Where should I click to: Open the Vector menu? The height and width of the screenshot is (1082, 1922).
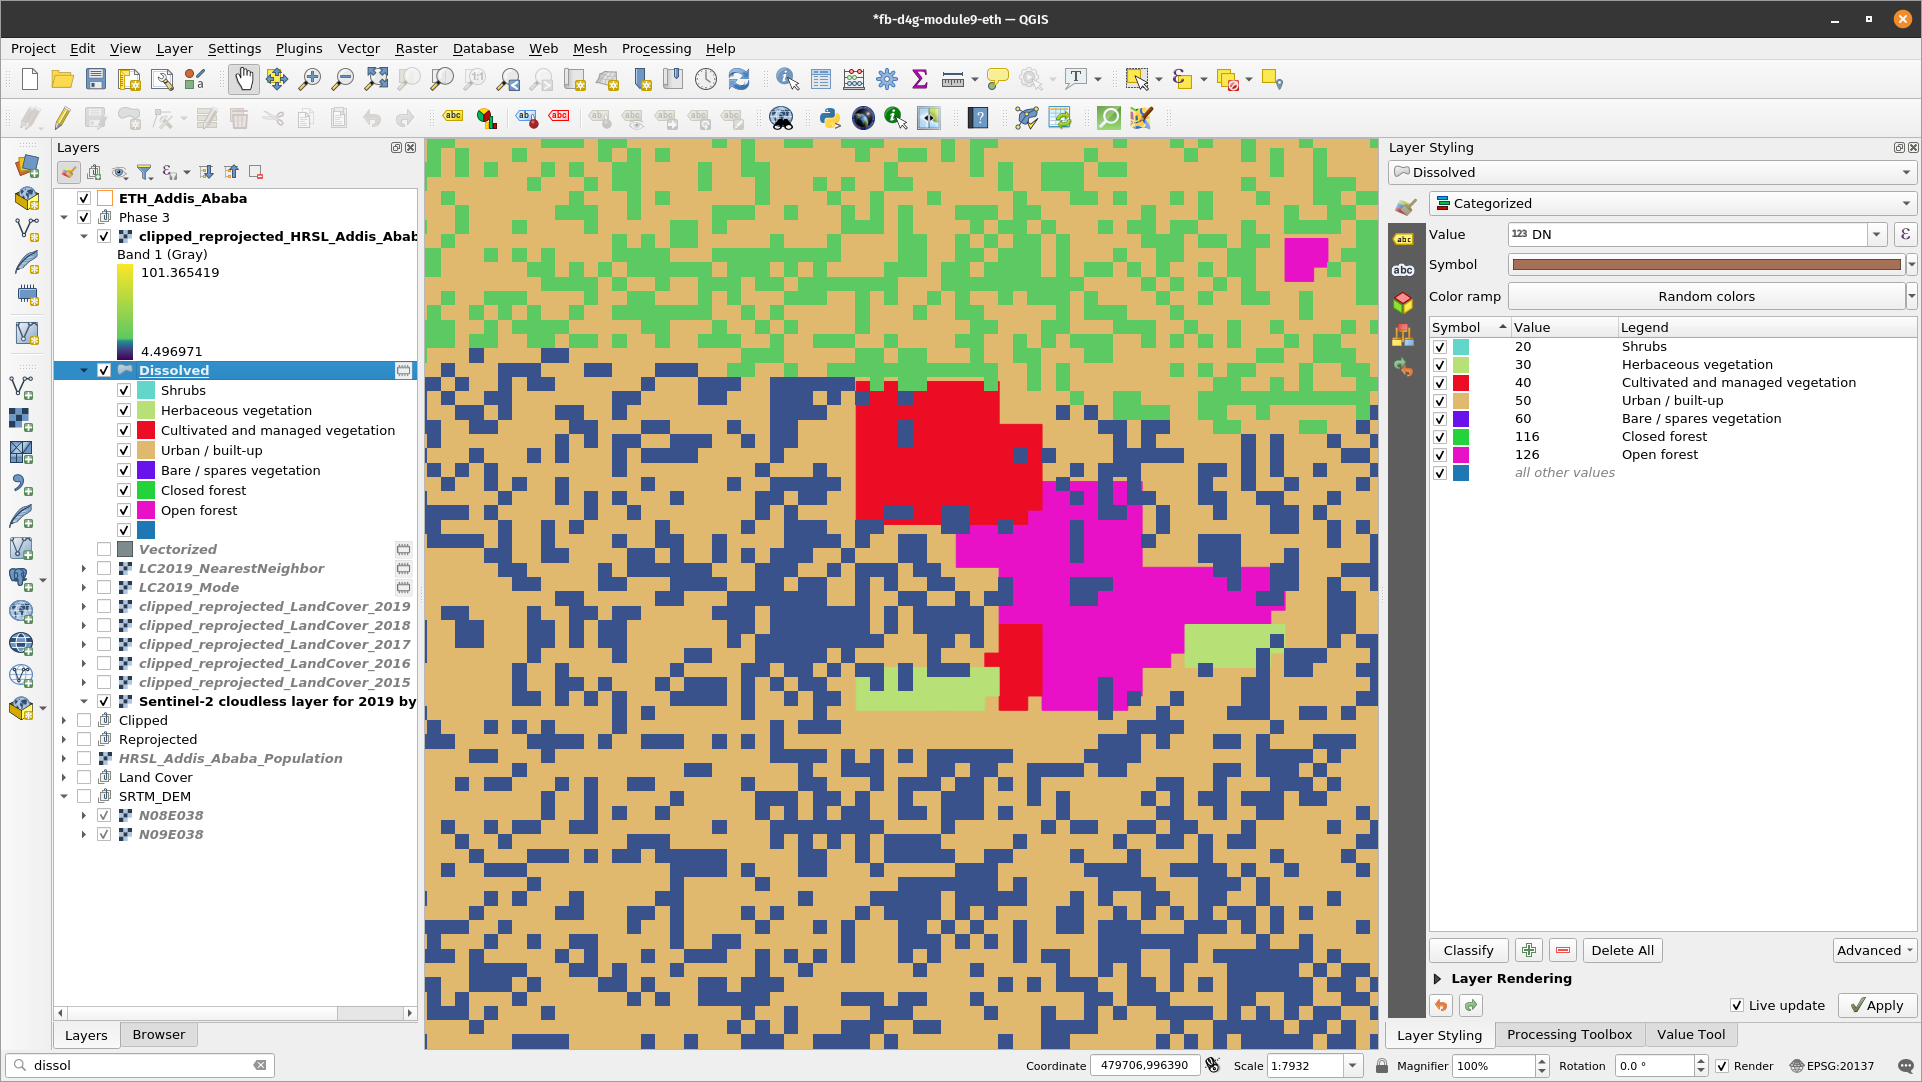[x=358, y=48]
